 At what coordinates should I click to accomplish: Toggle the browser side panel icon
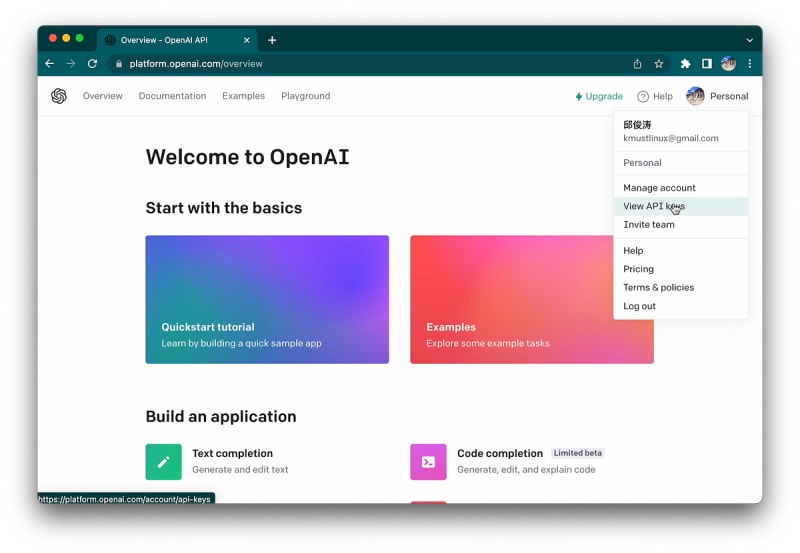pos(707,63)
